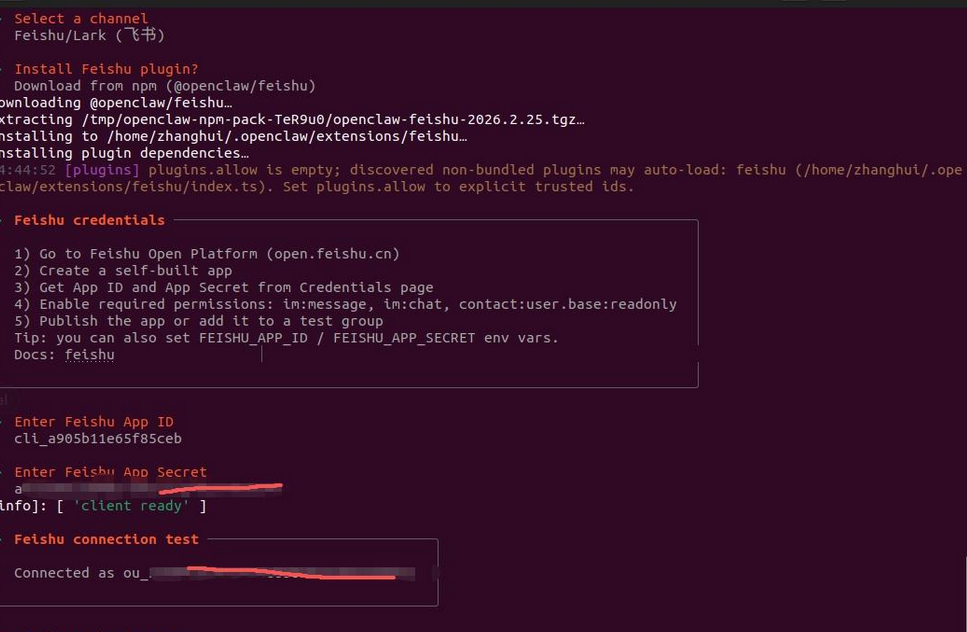Screen dimensions: 967x632
Task: Click the 'ownloading @openclaw/feishu…' output line
Action: pyautogui.click(x=116, y=102)
